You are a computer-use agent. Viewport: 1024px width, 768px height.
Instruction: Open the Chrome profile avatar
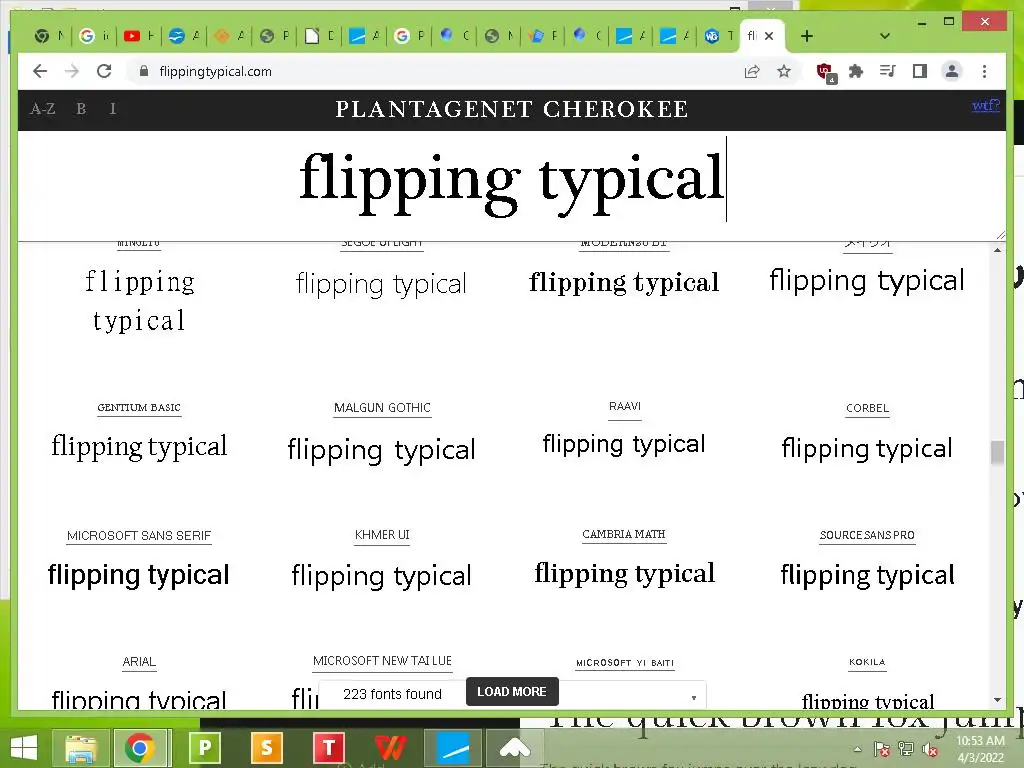(952, 71)
